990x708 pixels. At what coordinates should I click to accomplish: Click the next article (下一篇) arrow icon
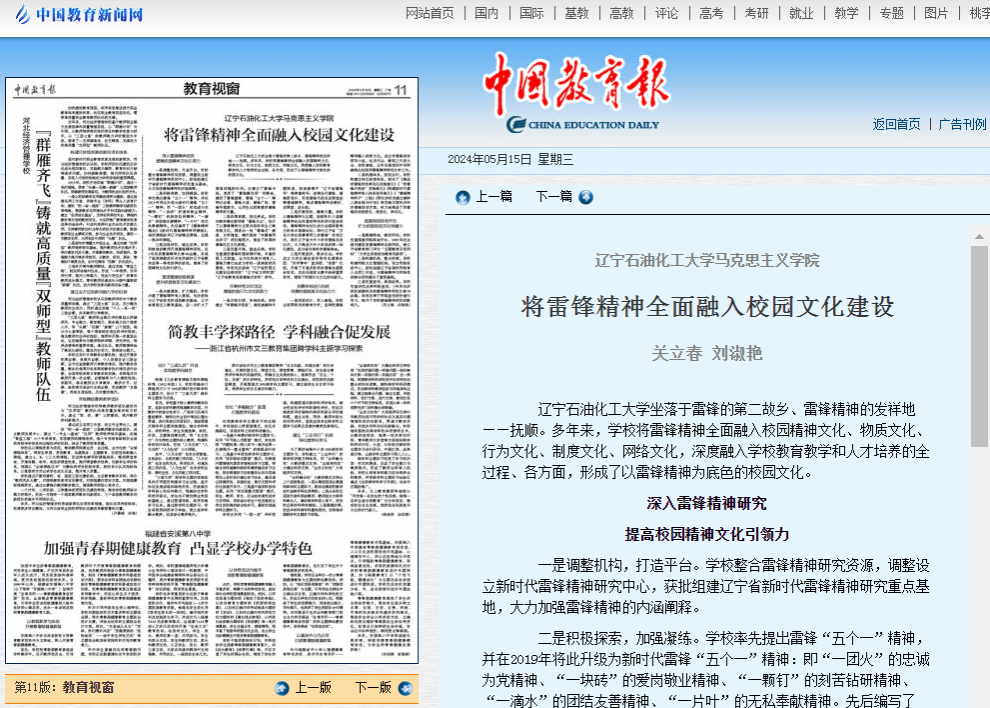pos(586,197)
